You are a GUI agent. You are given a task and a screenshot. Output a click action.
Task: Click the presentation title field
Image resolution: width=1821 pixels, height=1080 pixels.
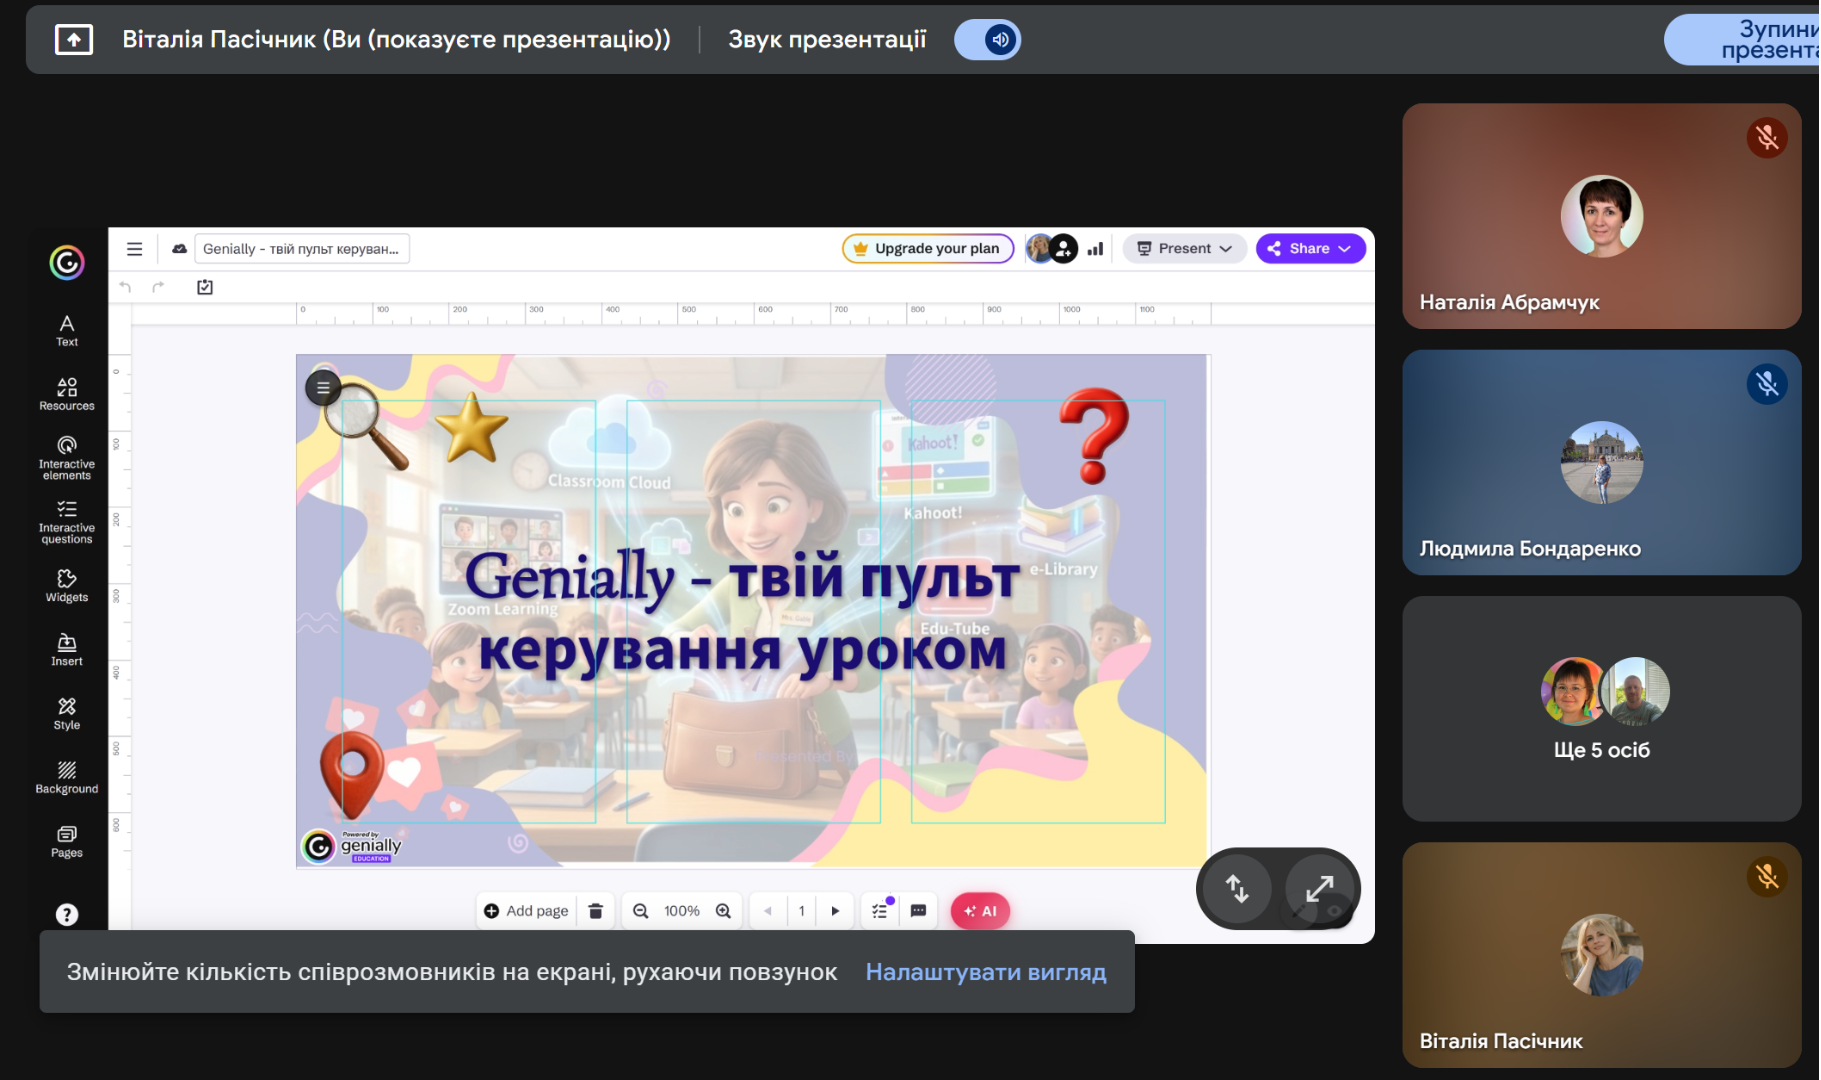[301, 249]
